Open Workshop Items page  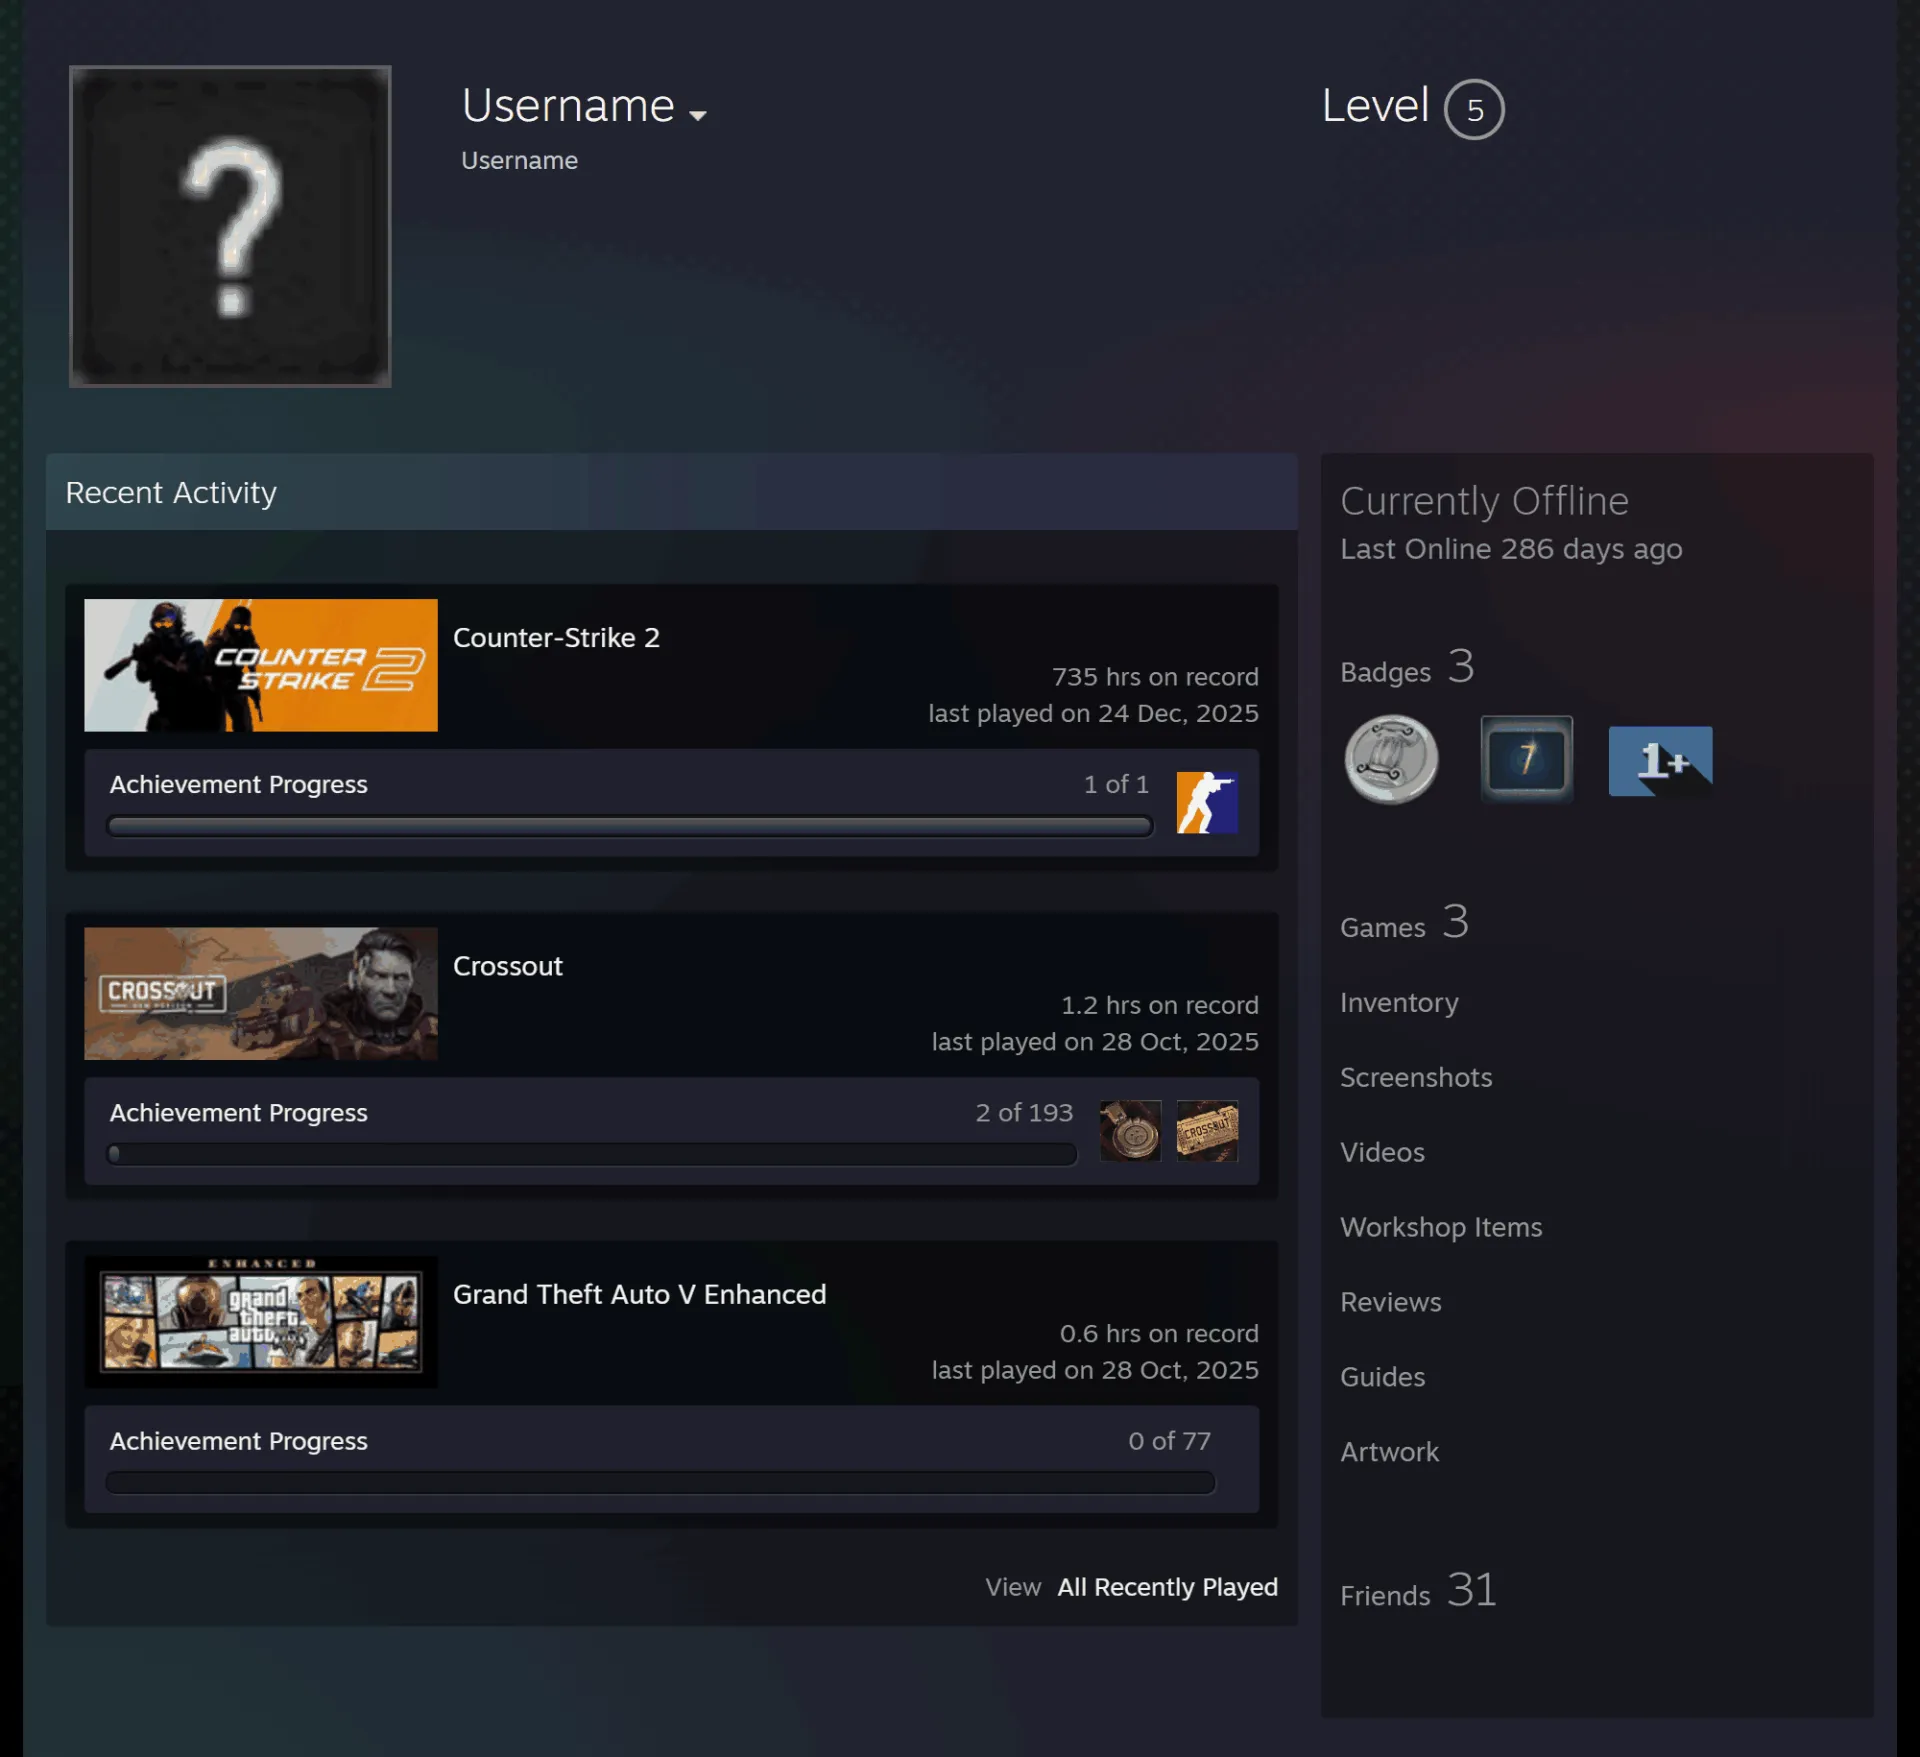(1441, 1227)
